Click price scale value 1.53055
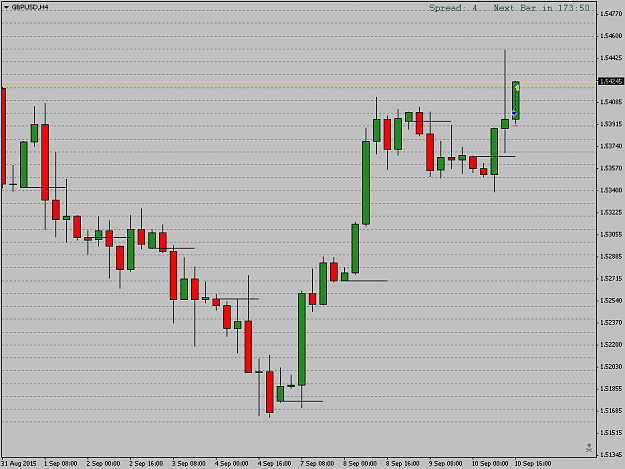This screenshot has width=625, height=469. pos(611,234)
